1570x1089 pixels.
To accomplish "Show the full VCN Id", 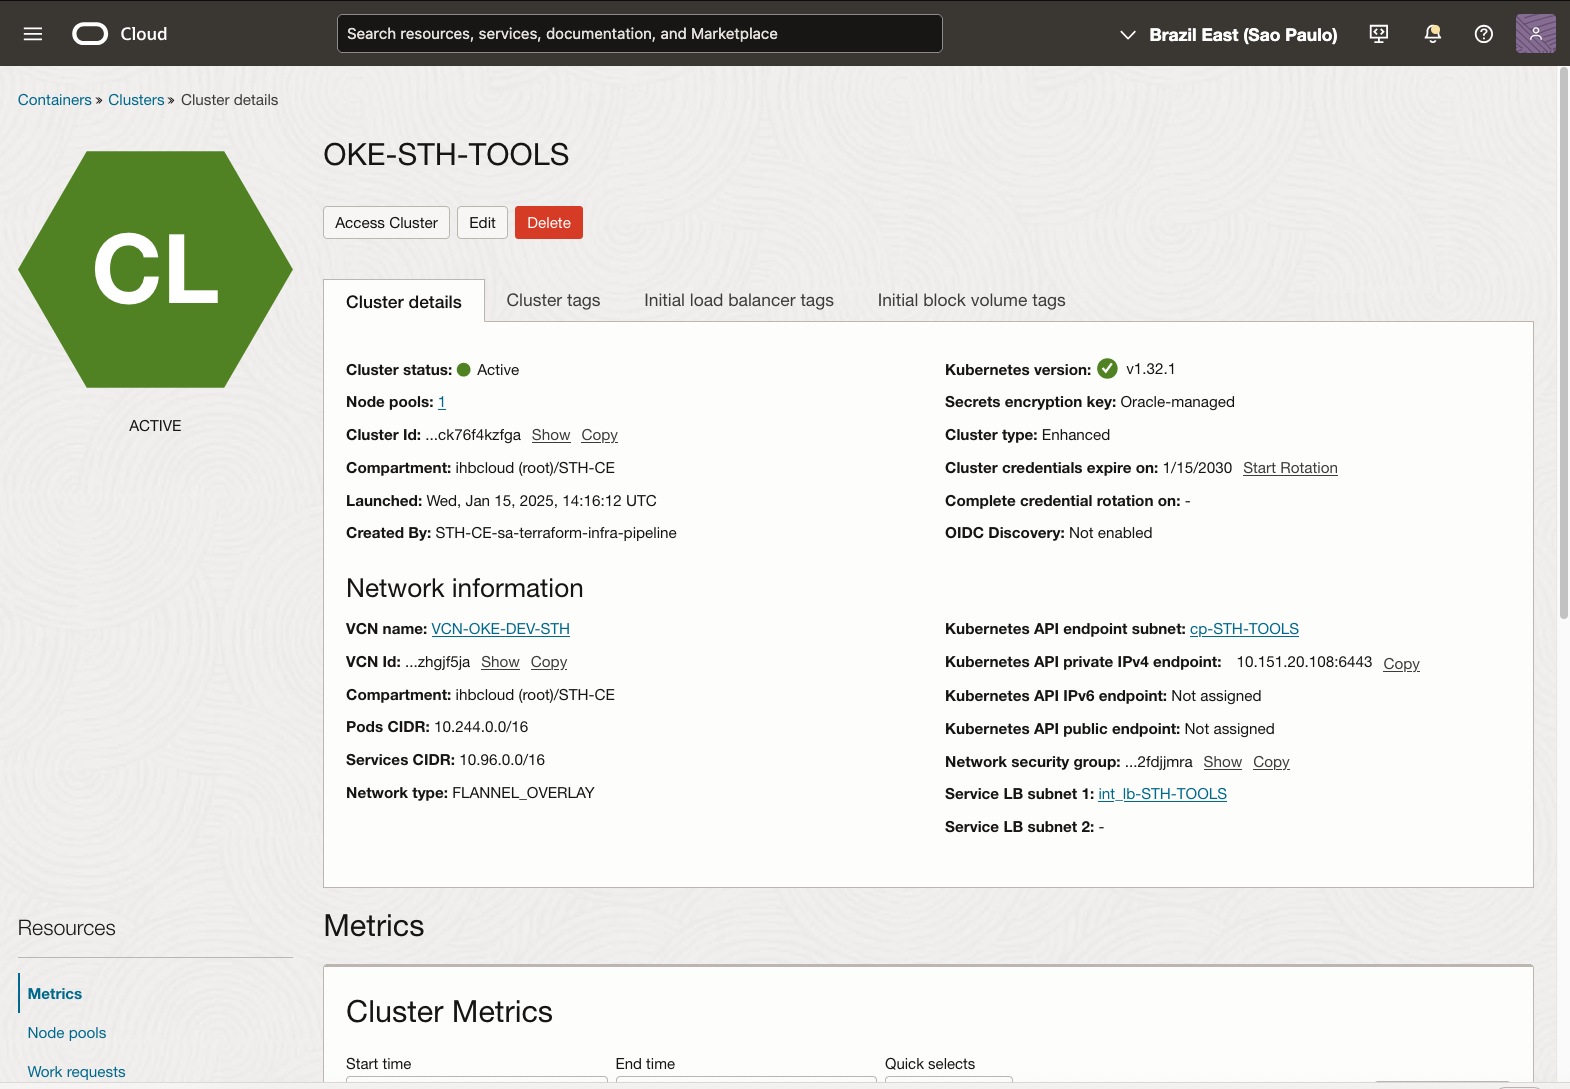I will click(x=500, y=662).
